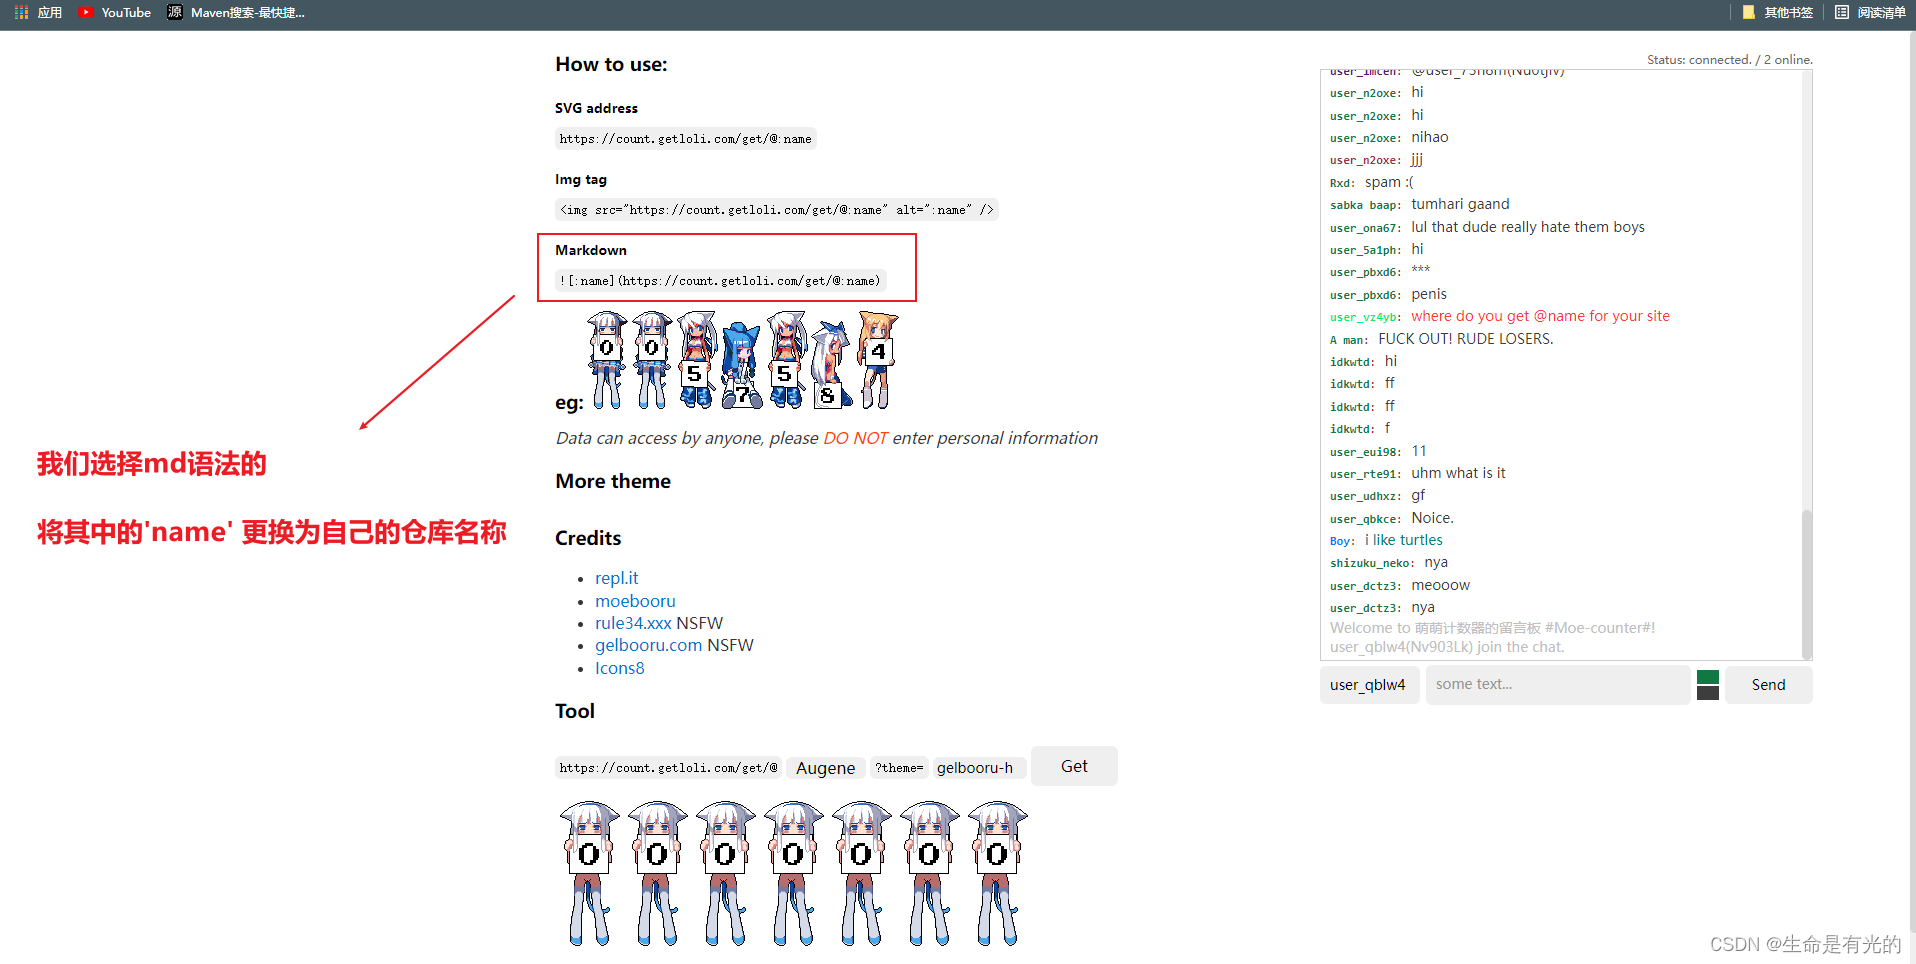Viewport: 1916px width, 964px height.
Task: Click the chat message text box
Action: coord(1557,685)
